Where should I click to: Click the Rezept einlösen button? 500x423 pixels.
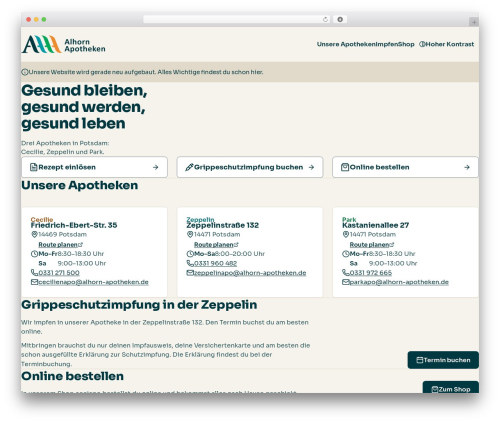[95, 167]
